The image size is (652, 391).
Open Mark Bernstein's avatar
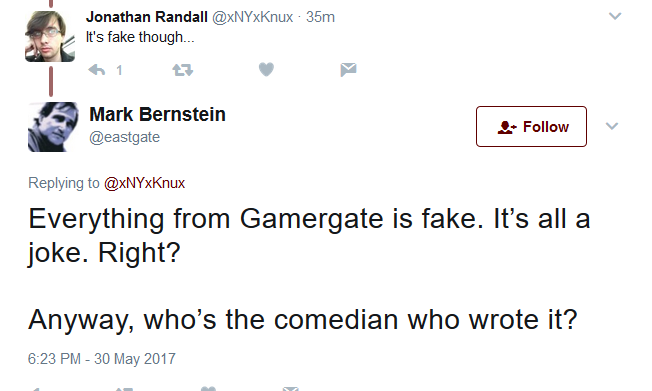click(x=53, y=127)
